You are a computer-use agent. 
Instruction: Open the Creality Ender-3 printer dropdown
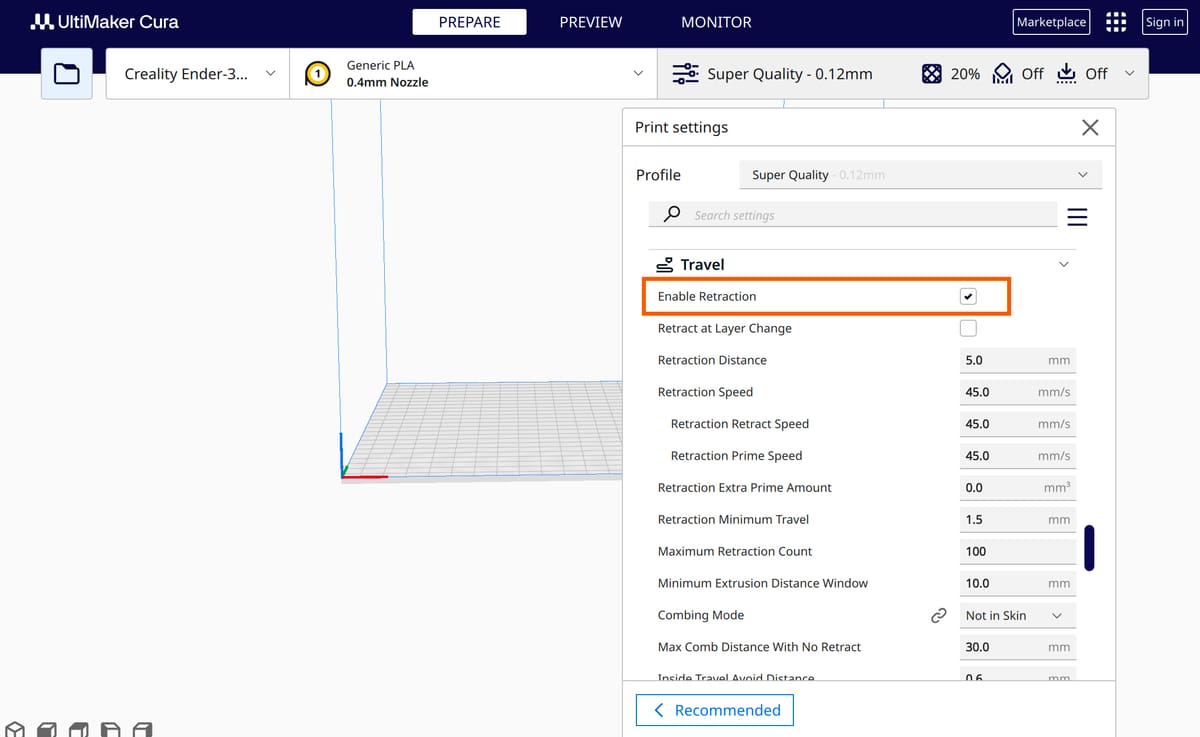click(x=198, y=73)
